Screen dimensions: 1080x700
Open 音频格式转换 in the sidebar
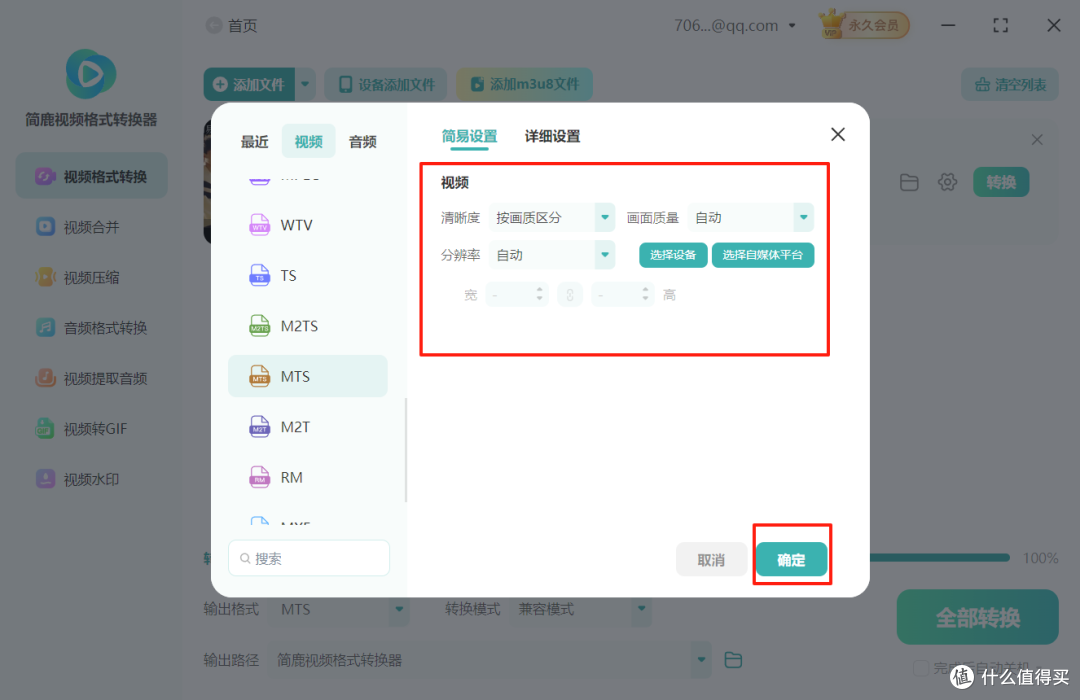[92, 327]
